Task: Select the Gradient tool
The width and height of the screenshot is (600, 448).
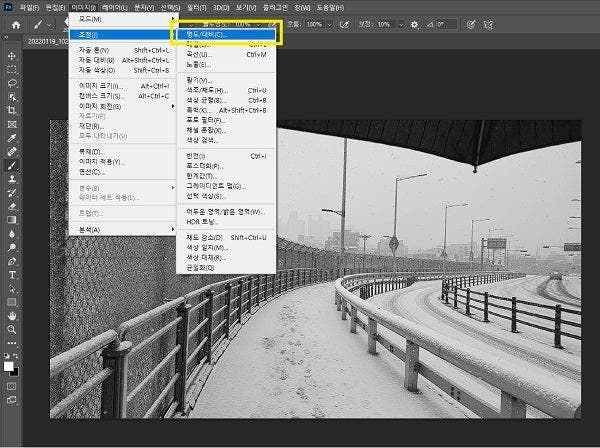Action: (x=12, y=220)
